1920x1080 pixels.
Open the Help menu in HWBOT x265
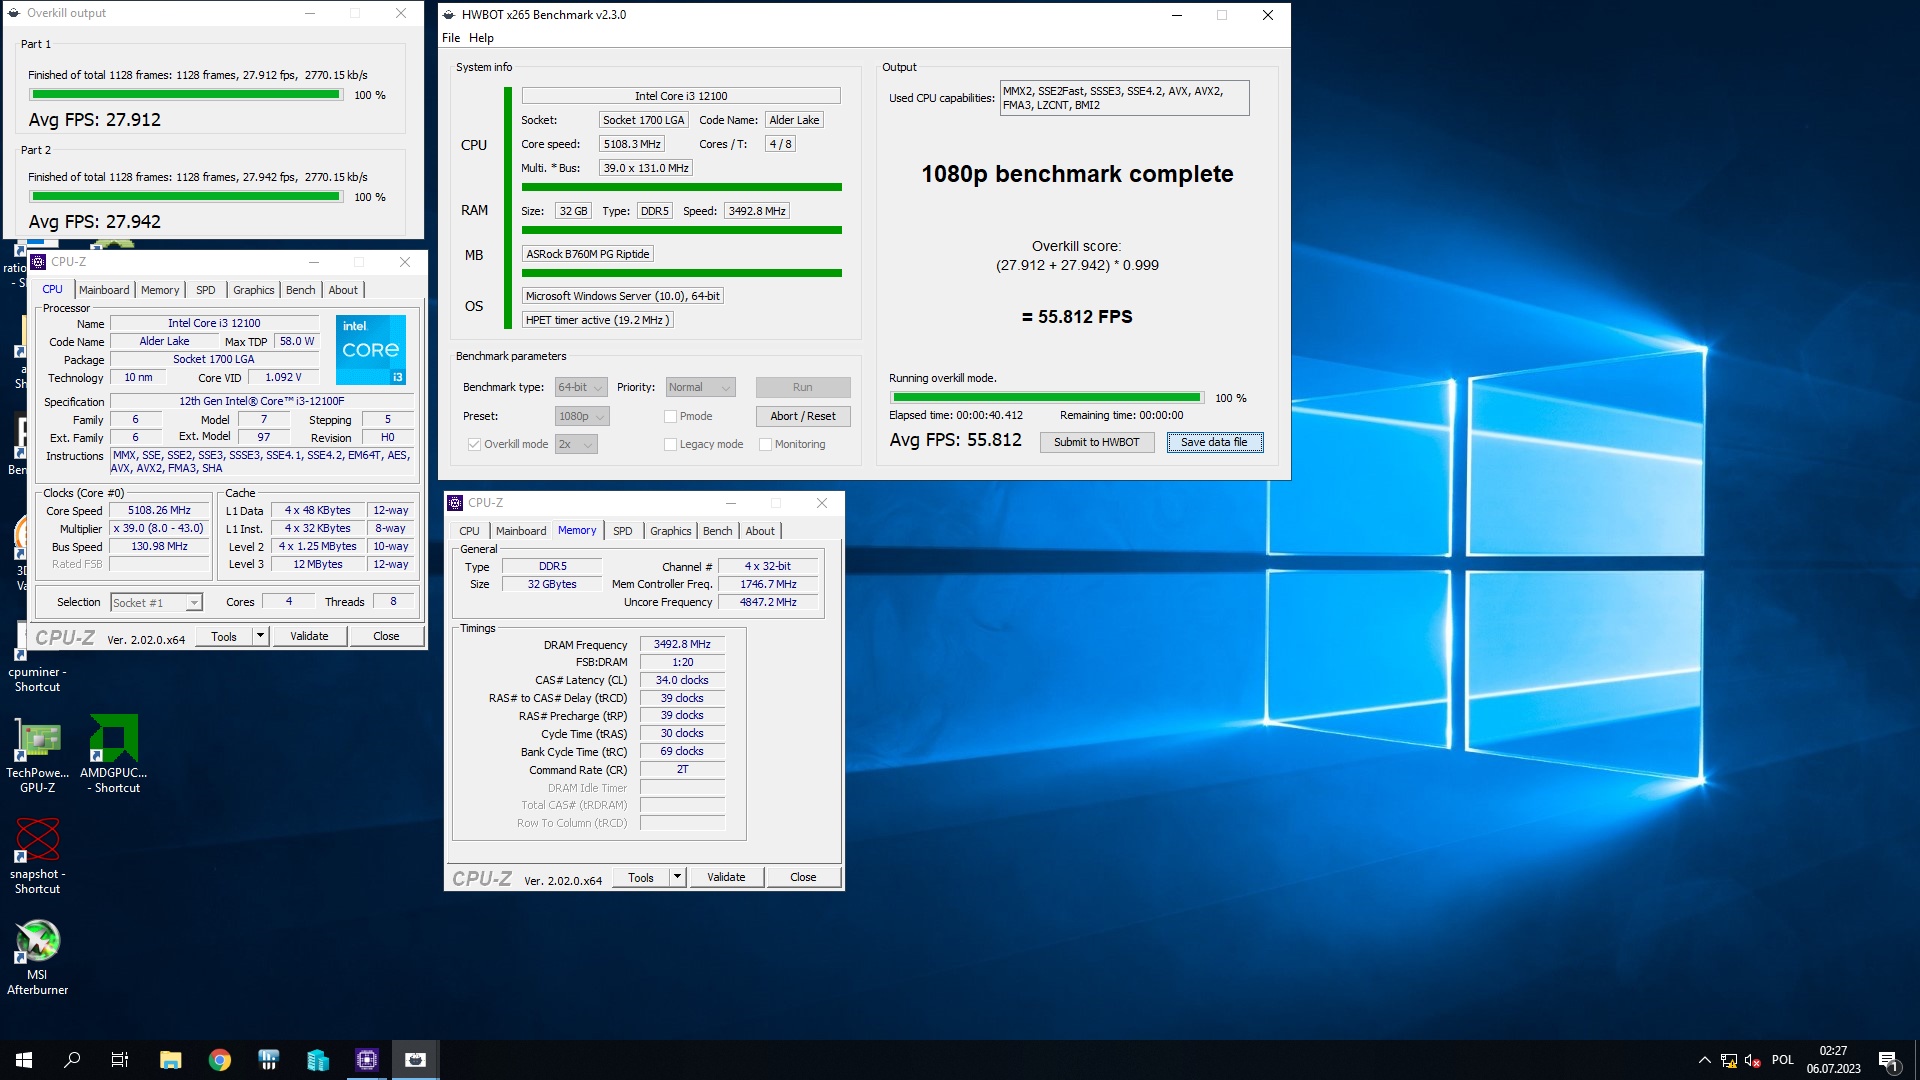[x=481, y=38]
